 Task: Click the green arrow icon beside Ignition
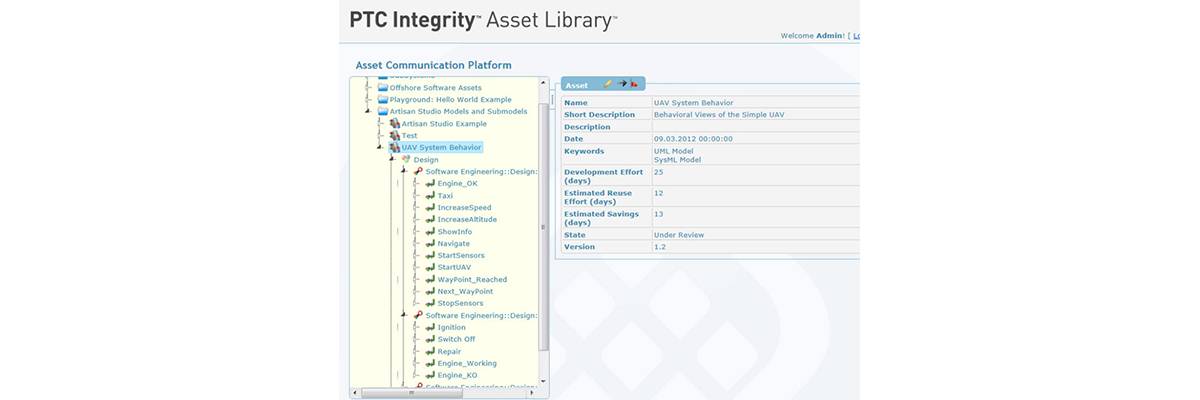point(430,328)
